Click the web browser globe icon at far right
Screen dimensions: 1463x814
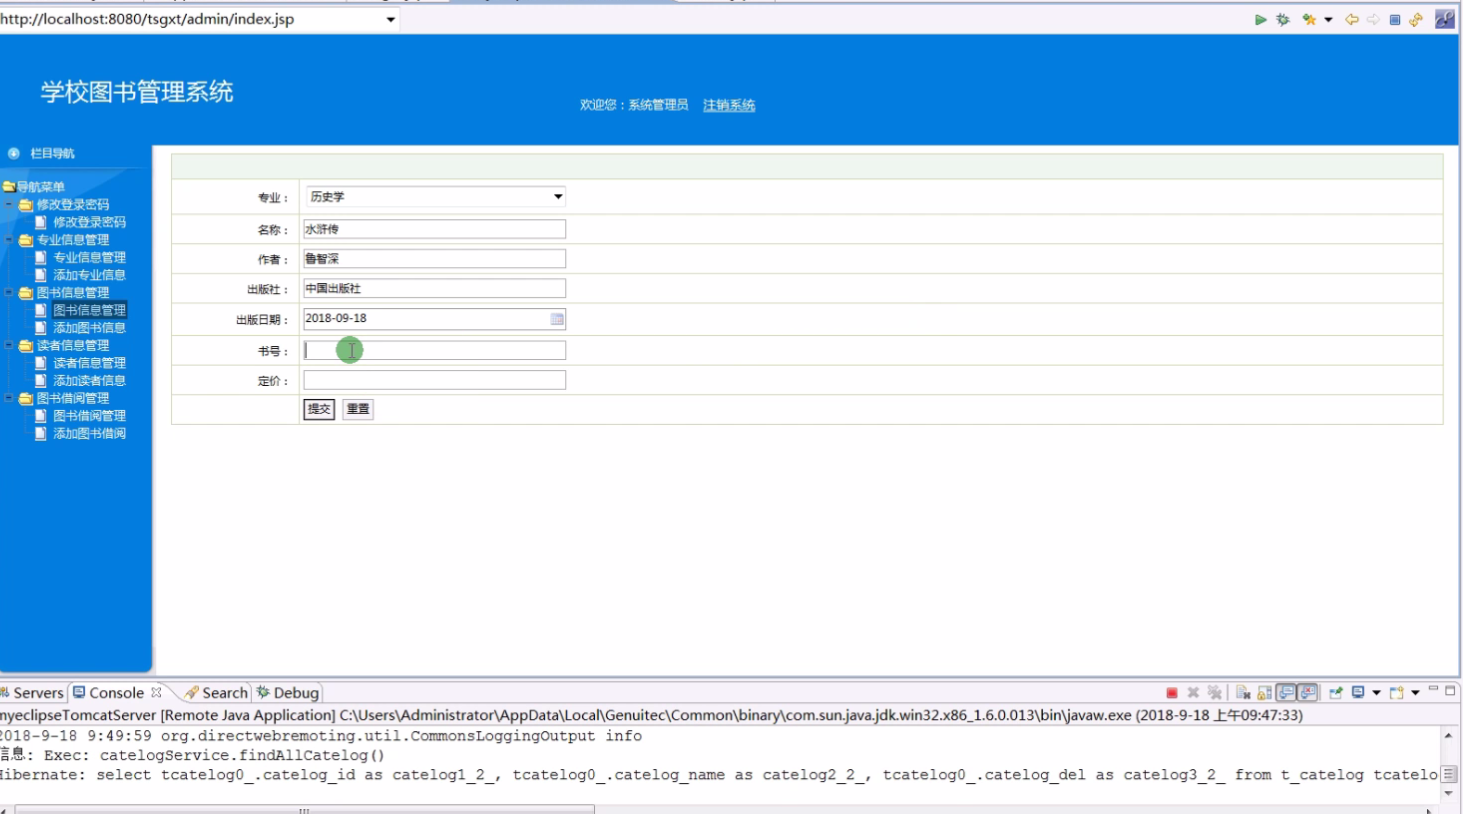(1445, 19)
